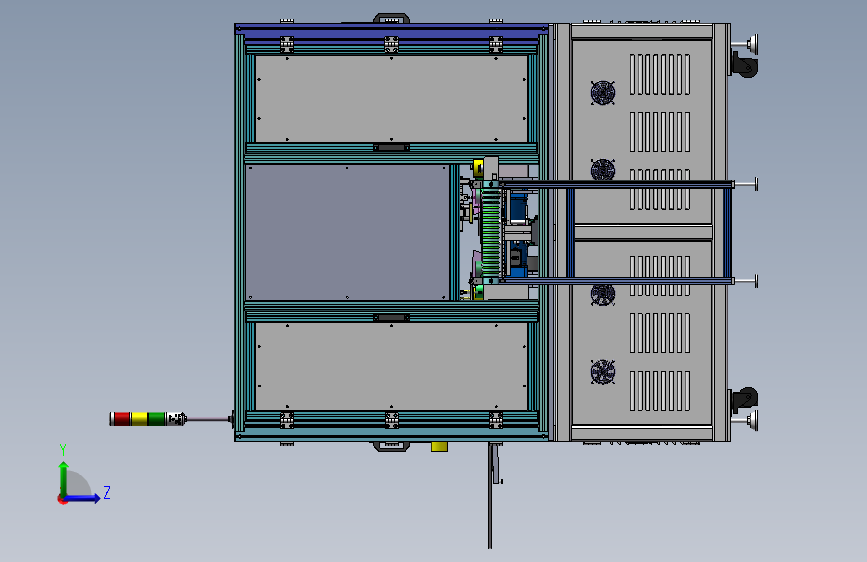
Task: Click the Z label on the coordinate triad
Action: tap(107, 492)
